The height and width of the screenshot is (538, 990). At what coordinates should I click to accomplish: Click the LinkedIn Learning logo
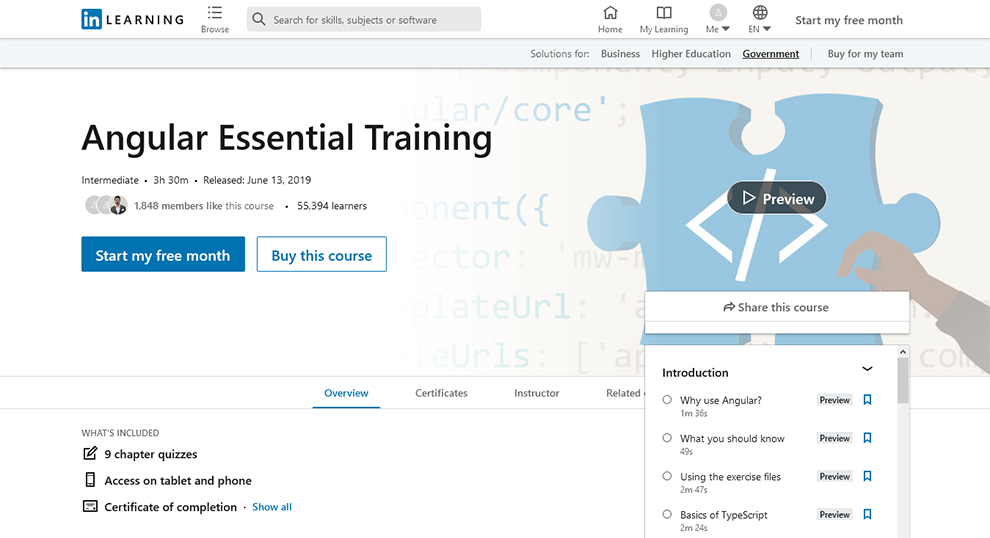click(x=133, y=20)
